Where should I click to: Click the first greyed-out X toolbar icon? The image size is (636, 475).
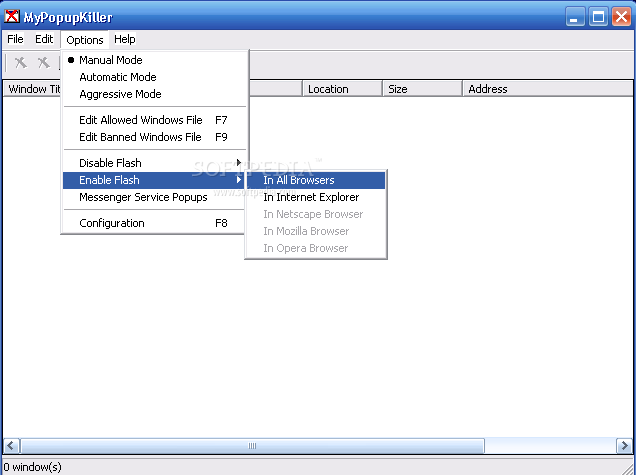[x=21, y=63]
